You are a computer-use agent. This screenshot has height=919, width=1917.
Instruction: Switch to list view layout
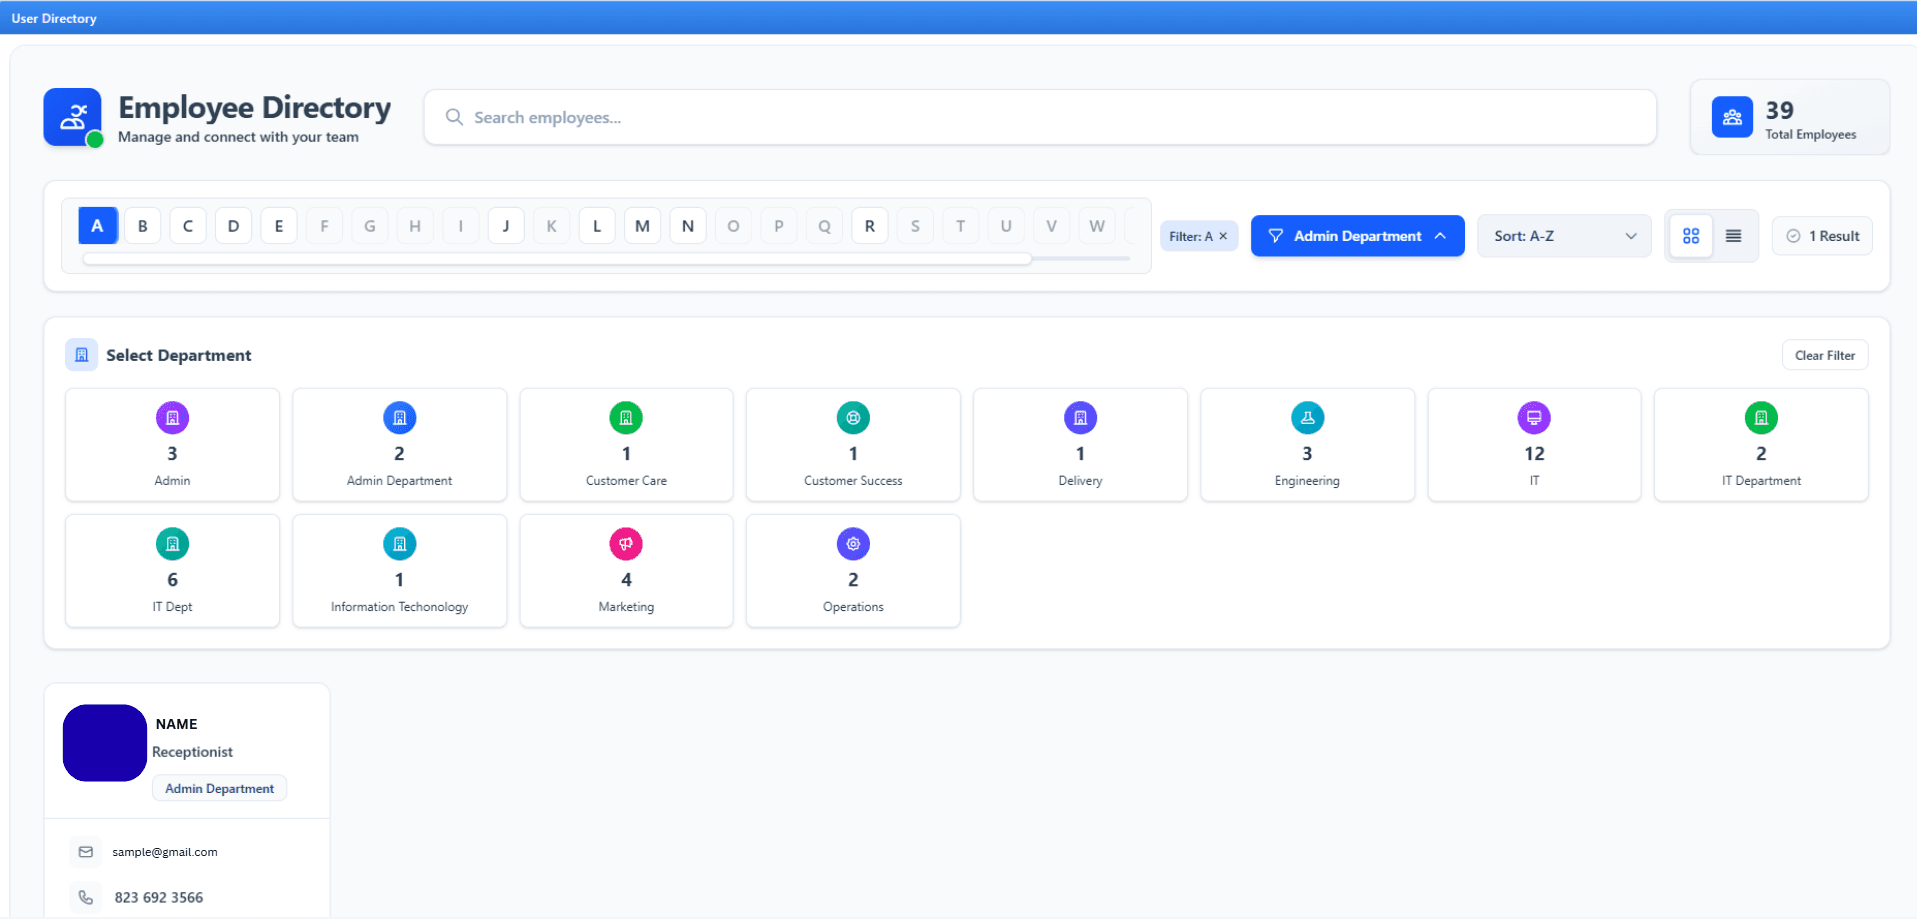[x=1733, y=235]
